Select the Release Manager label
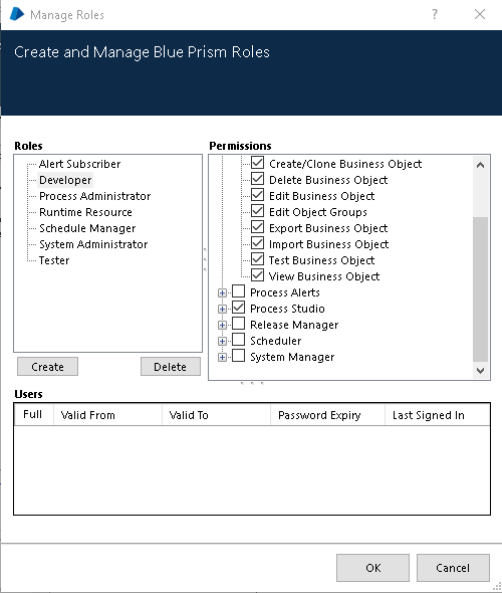The image size is (502, 593). (x=294, y=325)
